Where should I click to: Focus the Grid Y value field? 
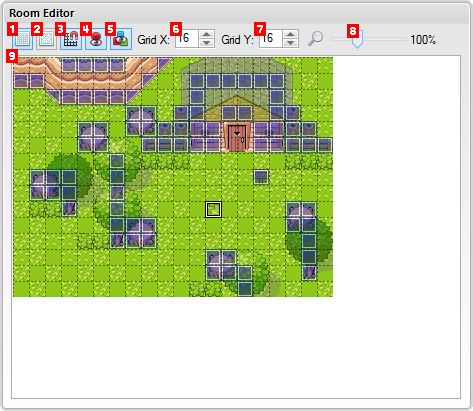pyautogui.click(x=271, y=39)
